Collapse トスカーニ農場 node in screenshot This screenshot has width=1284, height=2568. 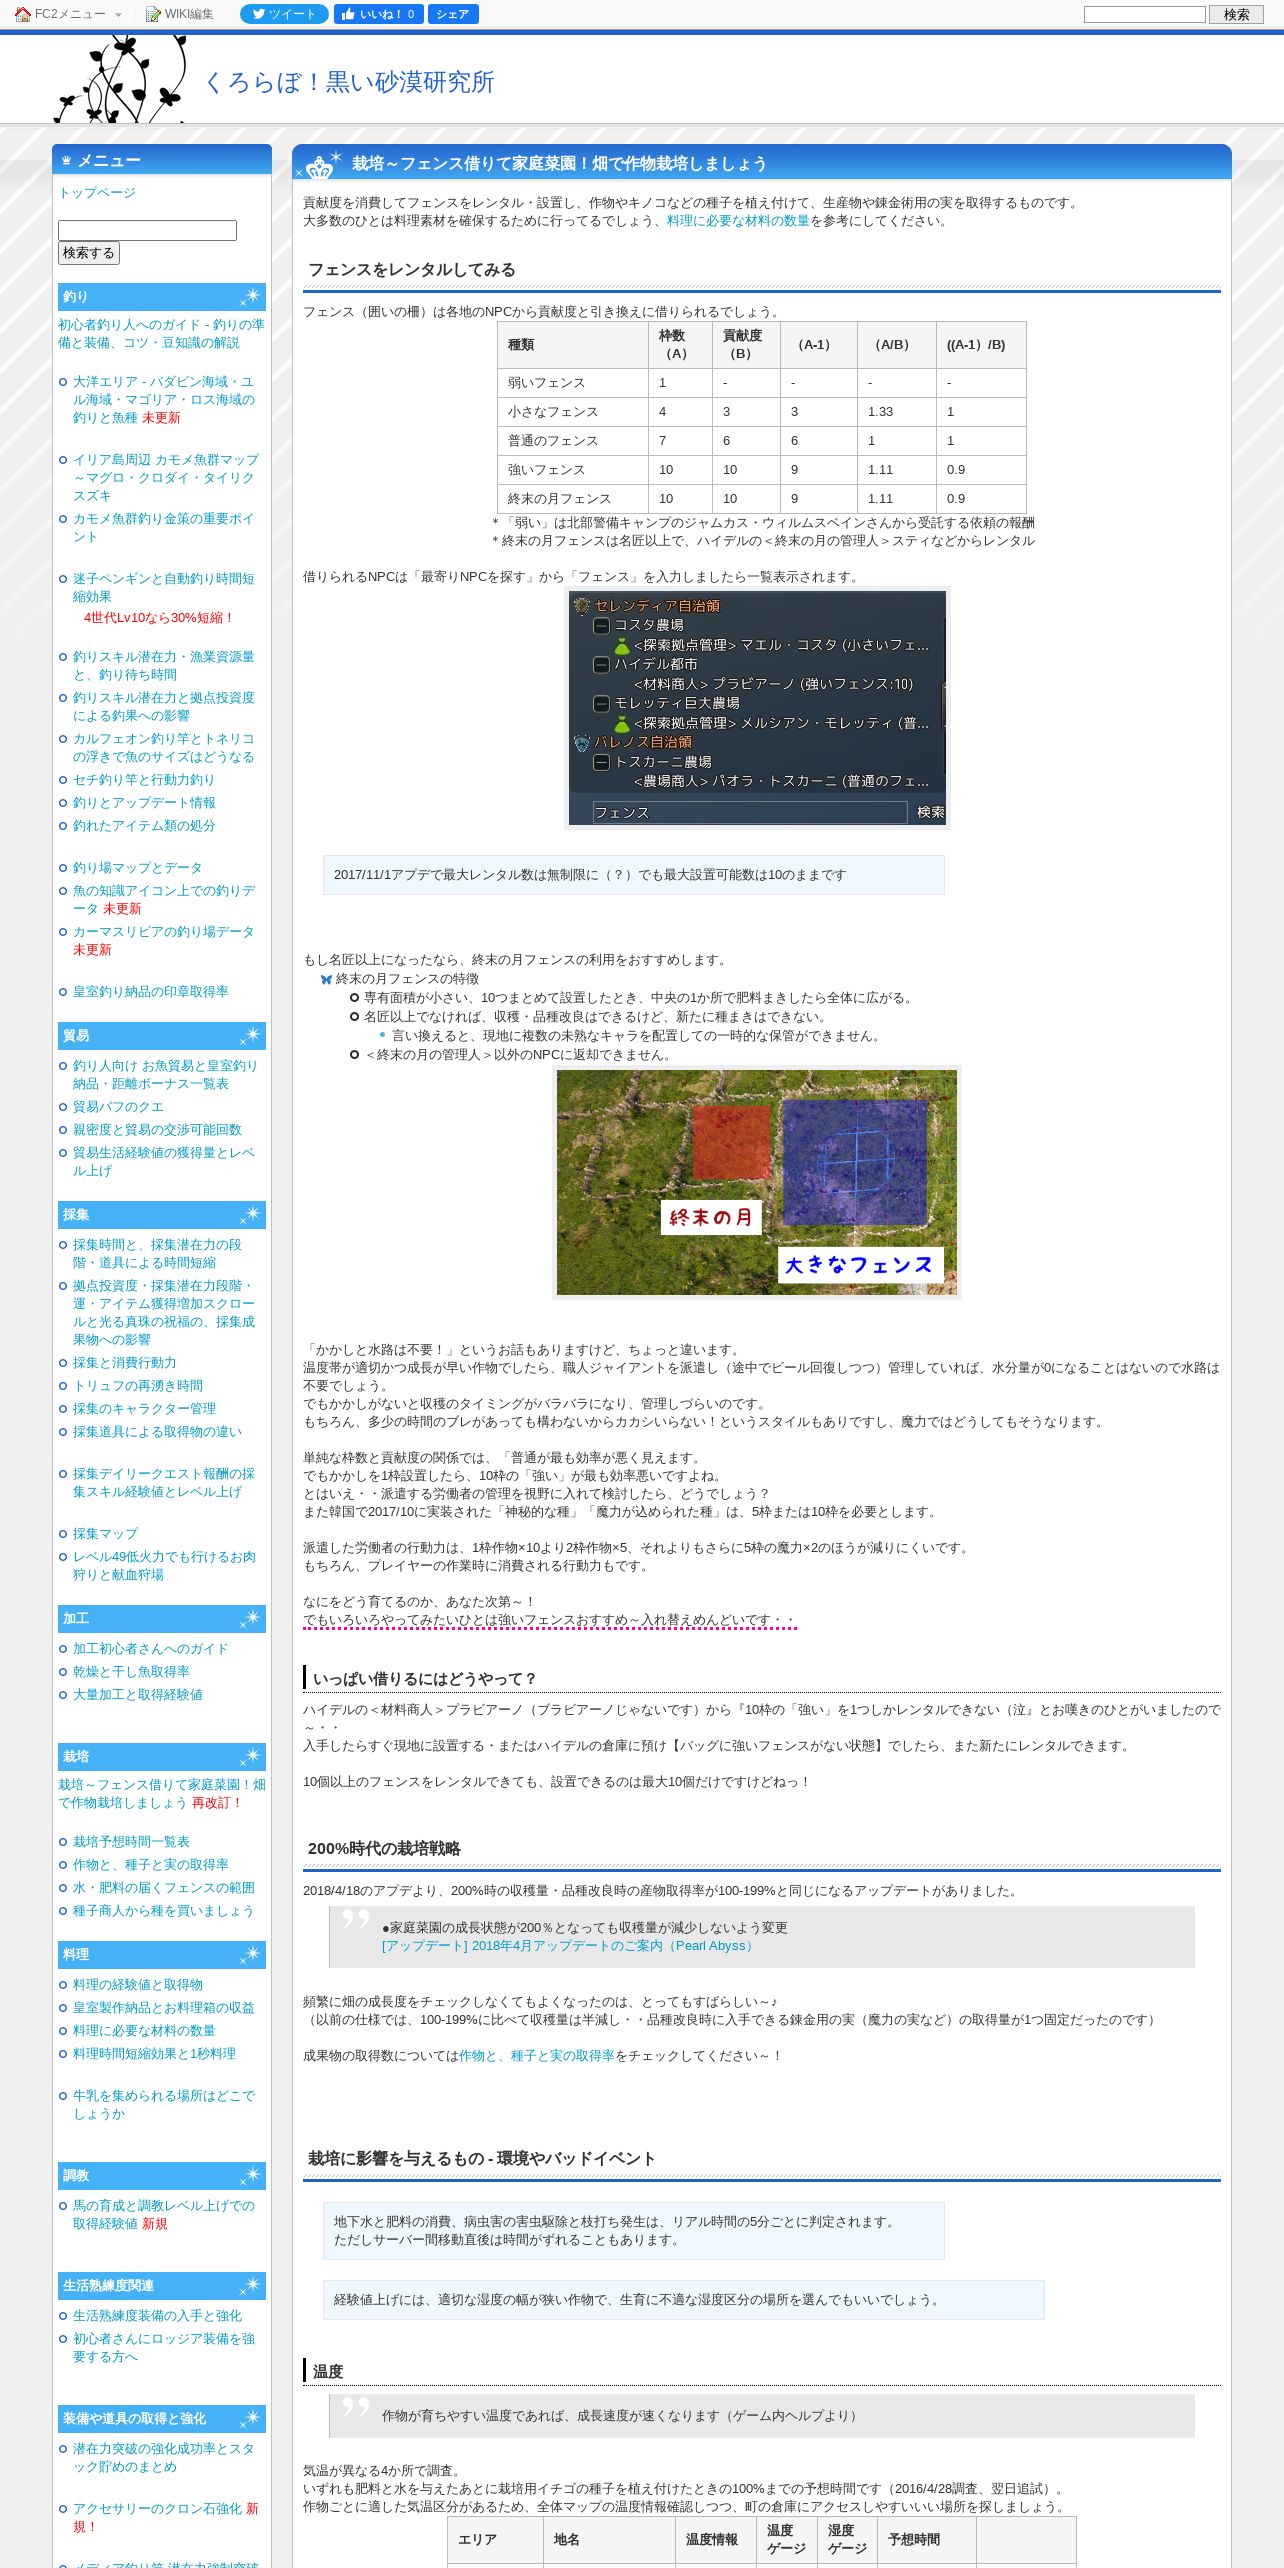point(601,762)
